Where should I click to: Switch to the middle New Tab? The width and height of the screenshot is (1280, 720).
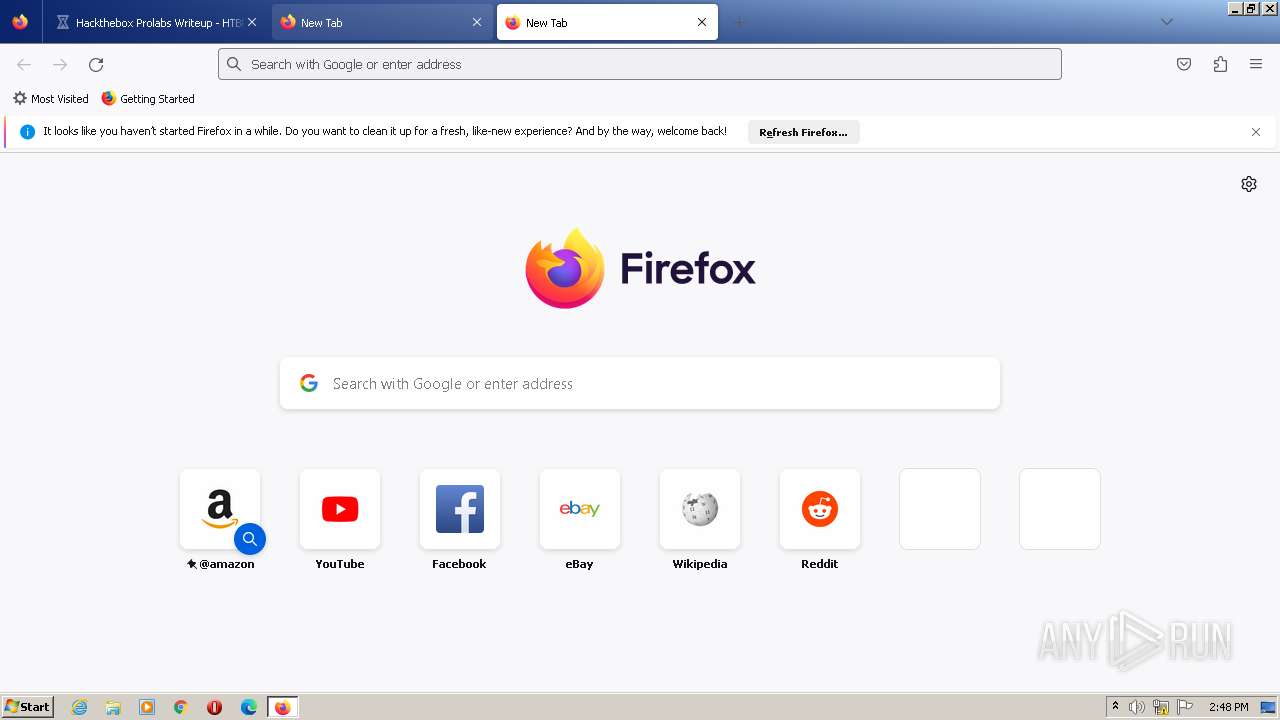(x=381, y=22)
